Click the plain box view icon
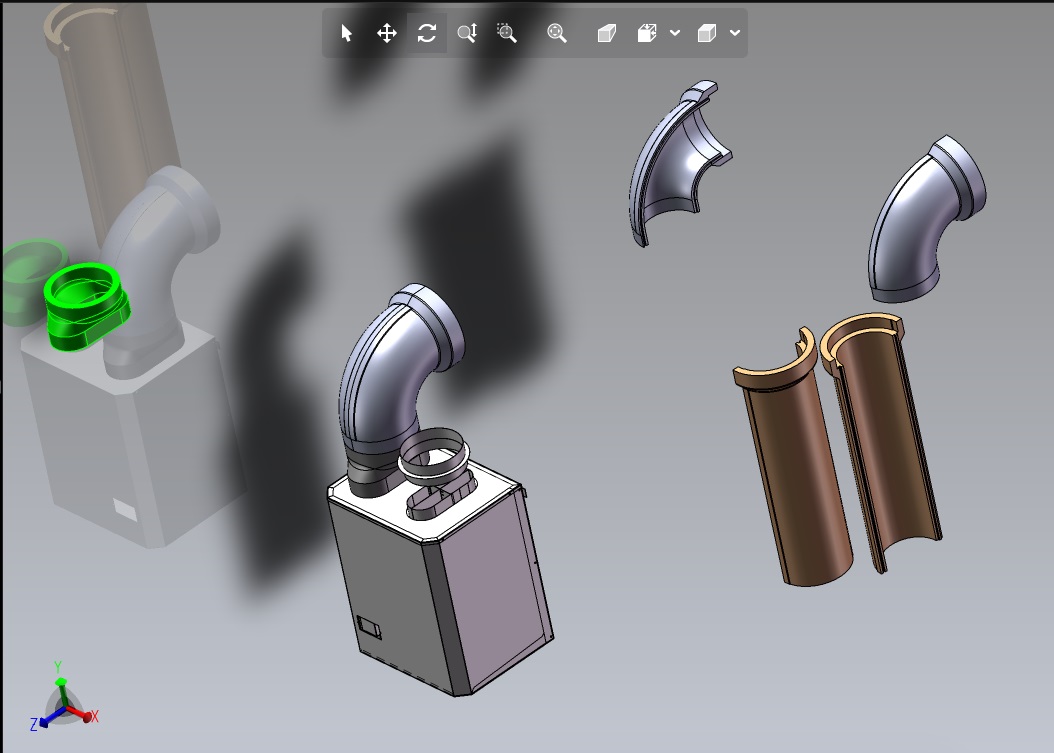1054x753 pixels. point(606,33)
